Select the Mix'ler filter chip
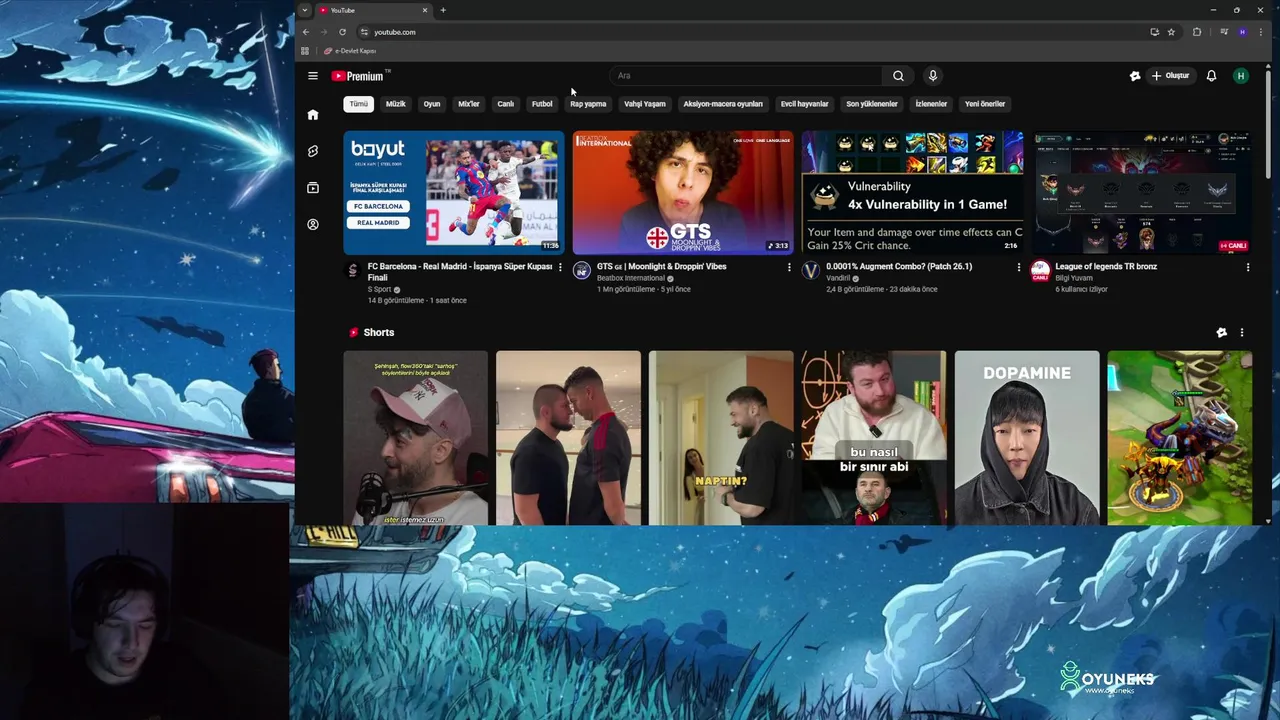Screen dimensions: 1280x720 469,104
